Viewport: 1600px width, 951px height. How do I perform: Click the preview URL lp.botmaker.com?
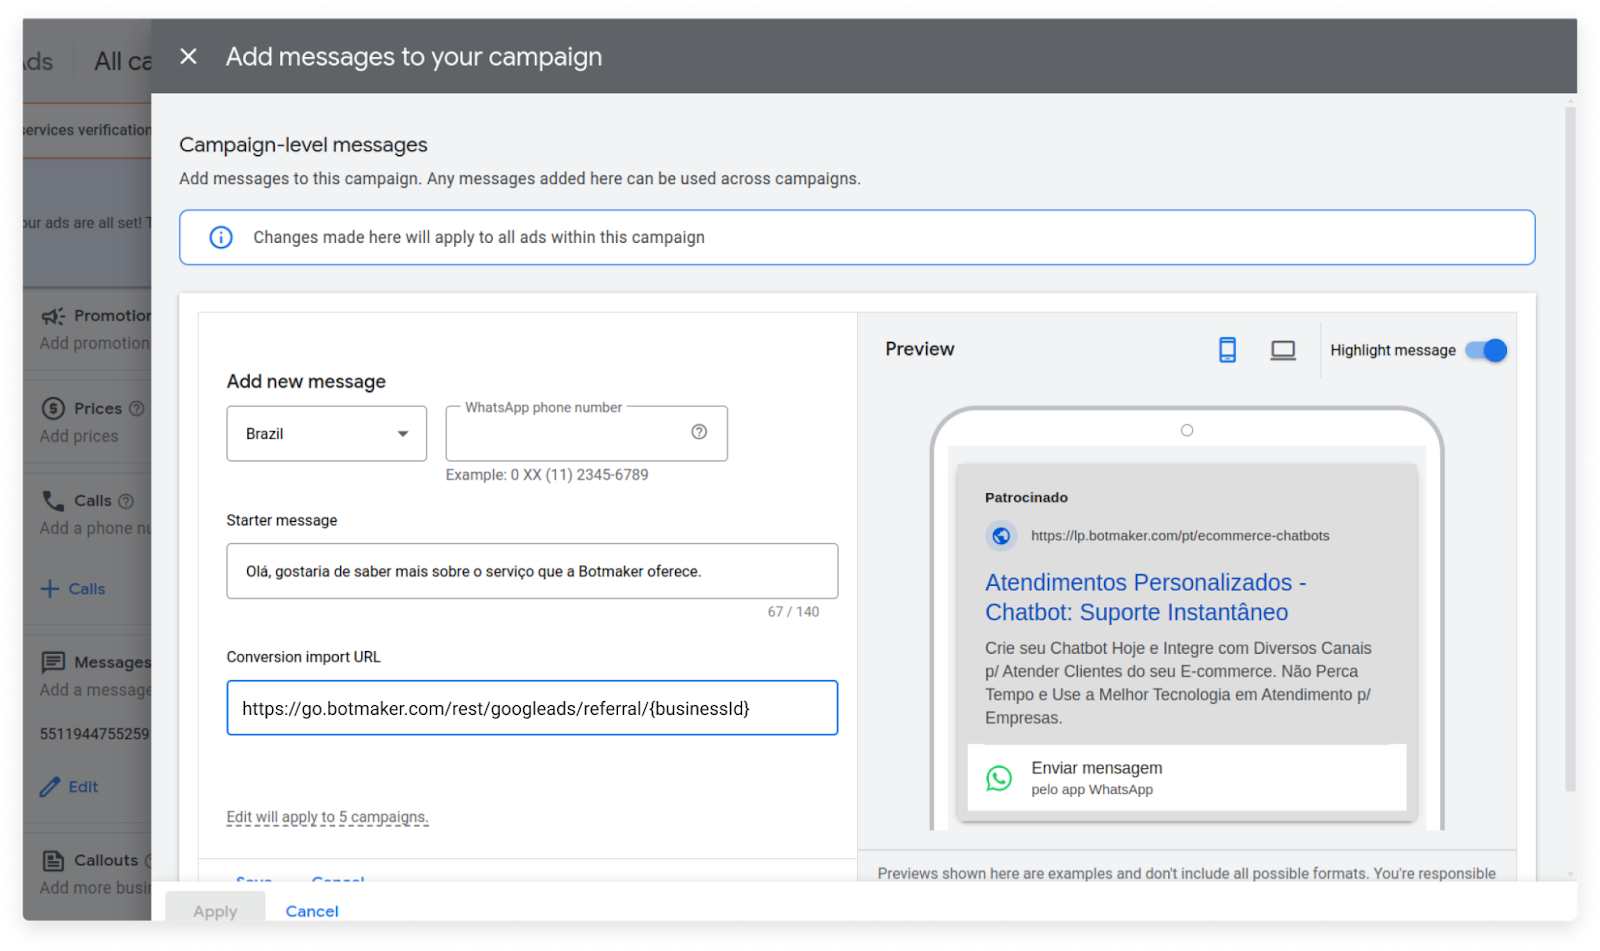[x=1180, y=536]
